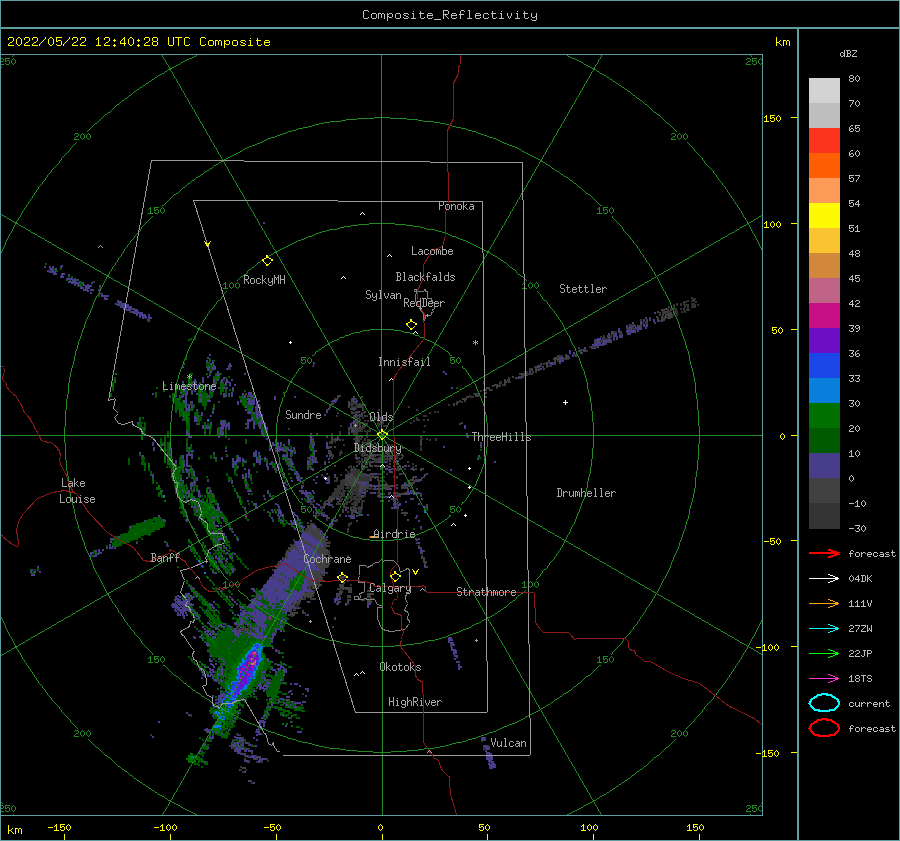Click the Airdrie city label
The image size is (900, 841).
(x=394, y=534)
